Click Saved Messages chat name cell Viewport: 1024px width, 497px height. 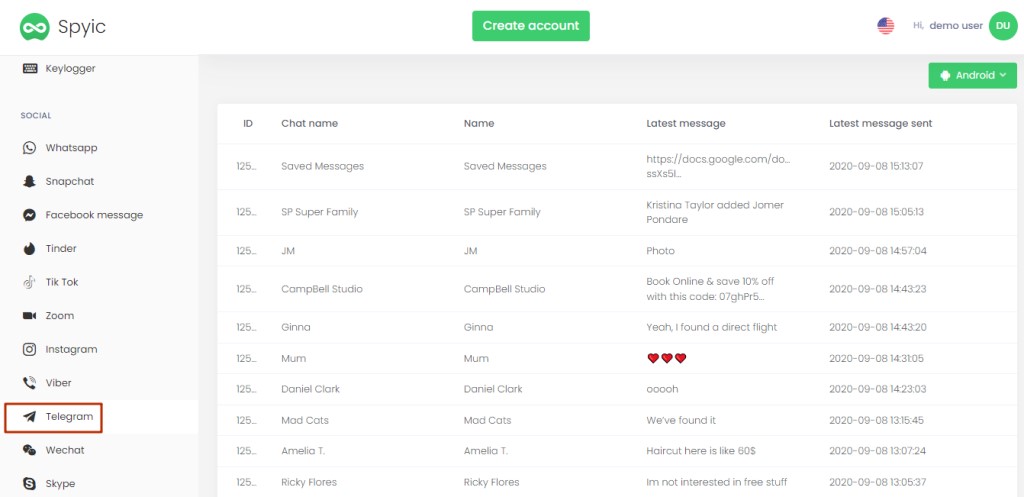[323, 167]
